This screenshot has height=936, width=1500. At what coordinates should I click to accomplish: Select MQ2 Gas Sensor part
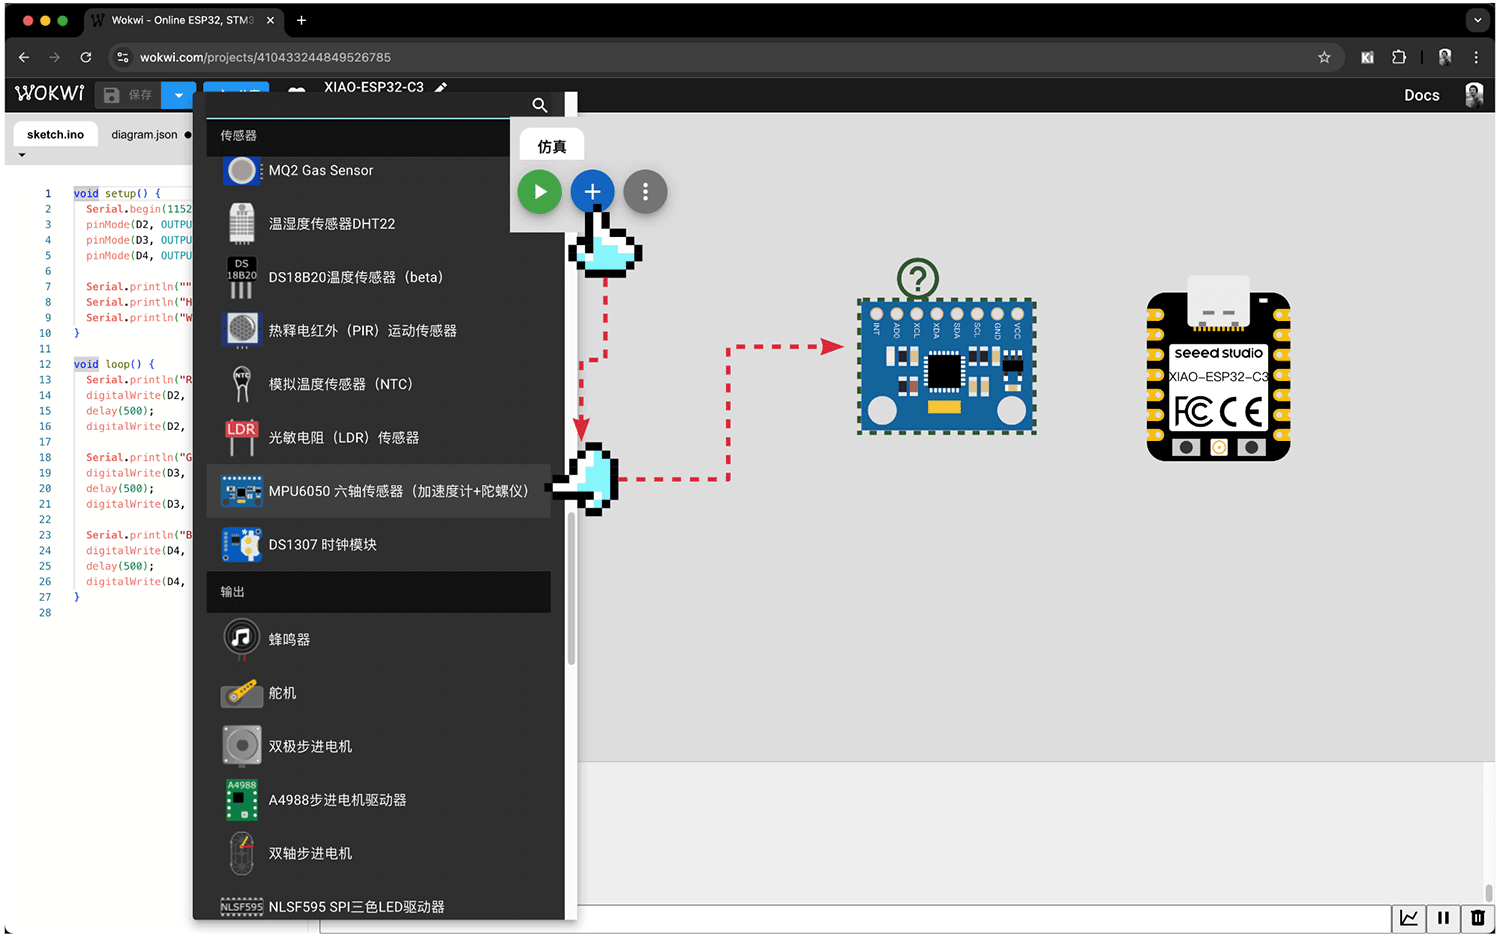(x=378, y=170)
